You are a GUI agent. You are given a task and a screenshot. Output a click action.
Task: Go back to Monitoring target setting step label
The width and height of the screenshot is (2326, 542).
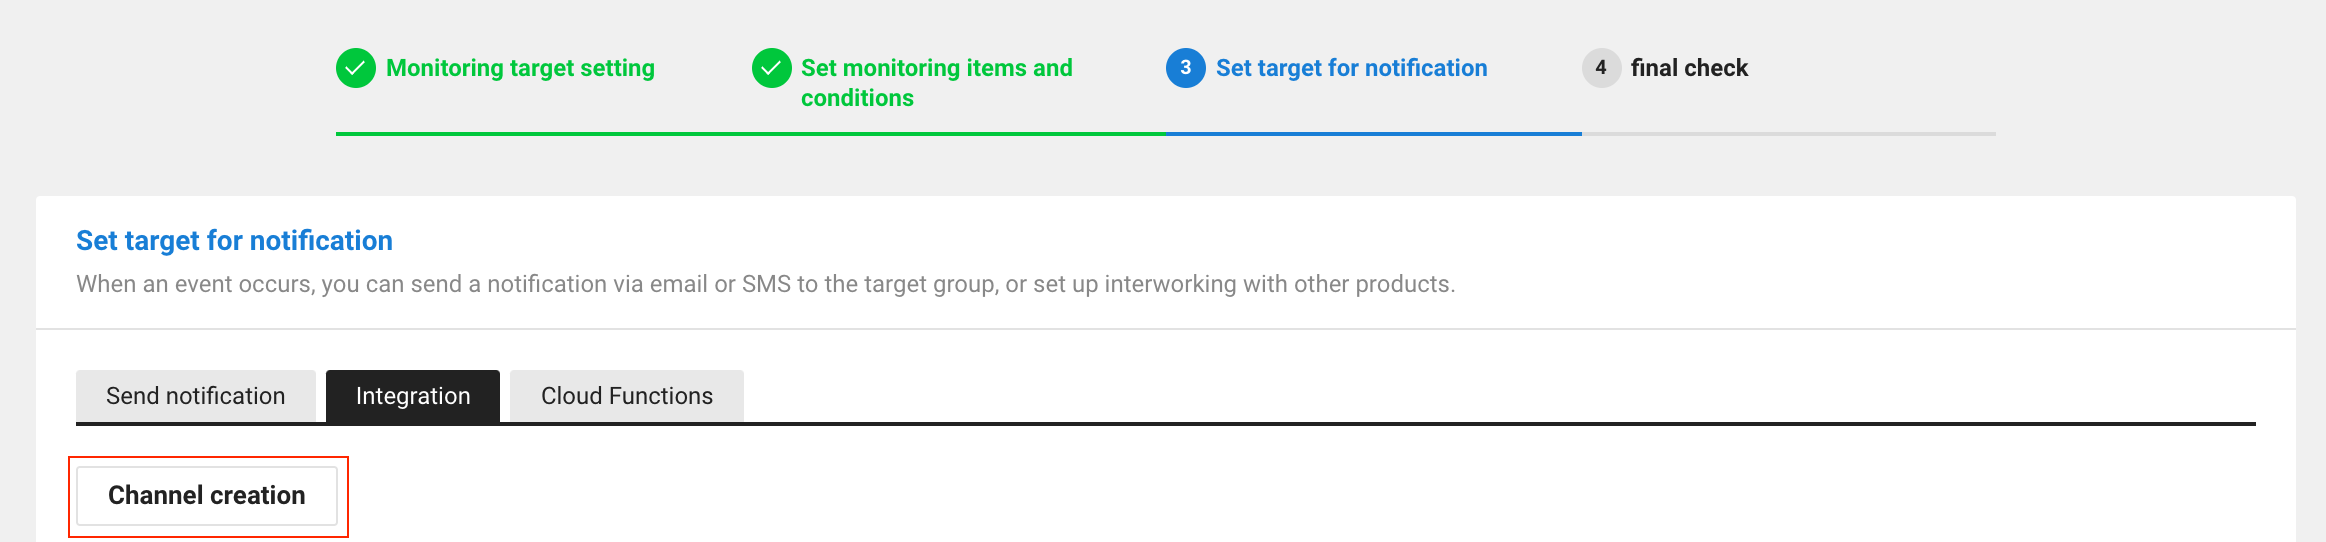click(x=520, y=68)
